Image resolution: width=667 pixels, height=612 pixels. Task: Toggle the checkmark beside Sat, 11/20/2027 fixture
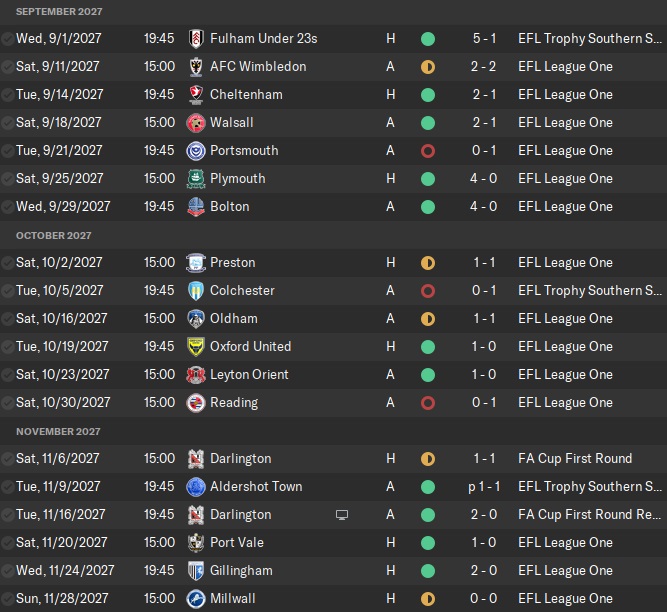8,543
